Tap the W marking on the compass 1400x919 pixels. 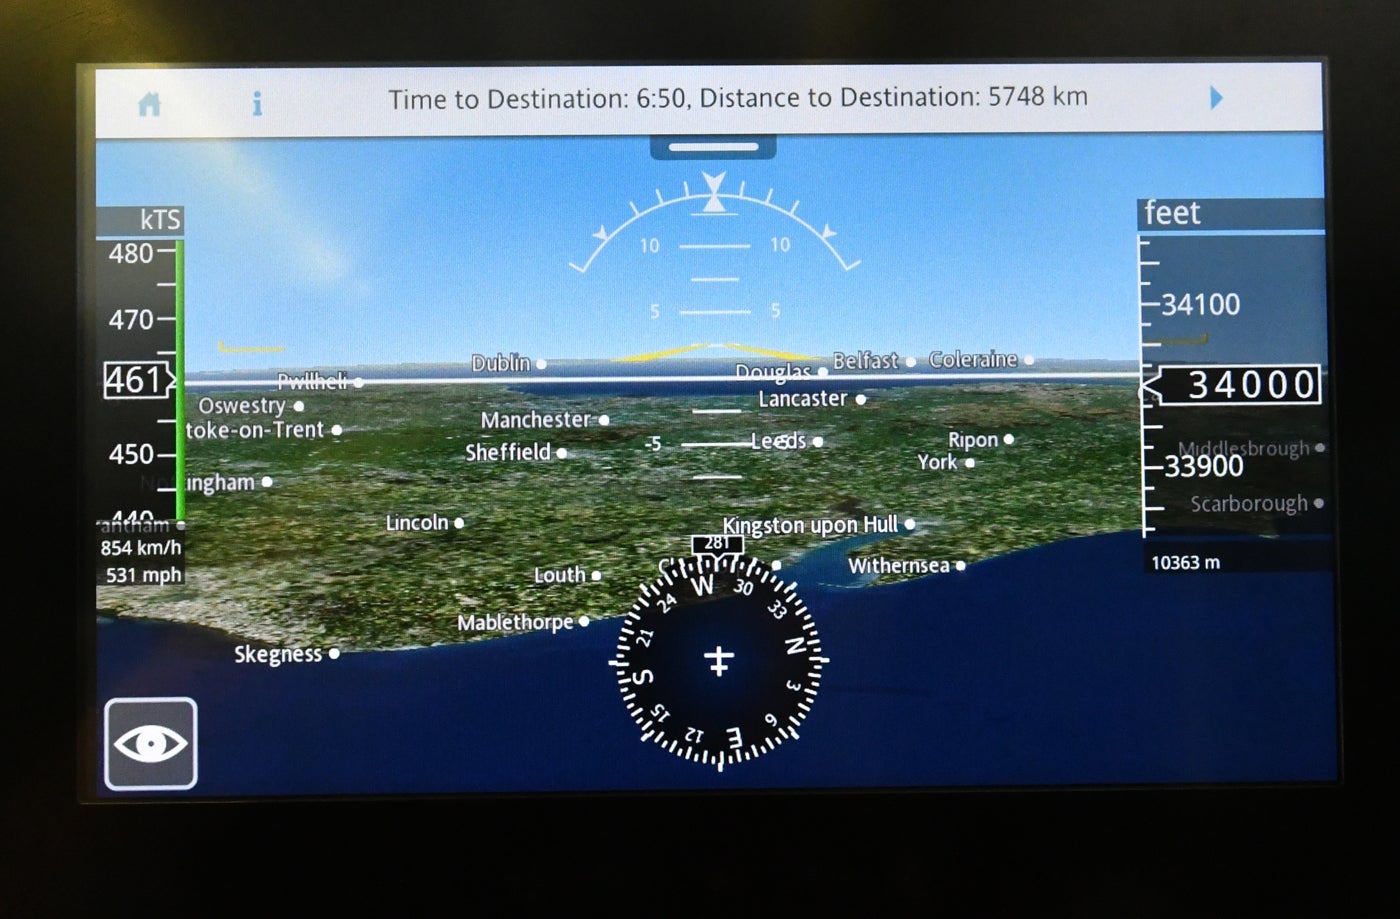(703, 586)
